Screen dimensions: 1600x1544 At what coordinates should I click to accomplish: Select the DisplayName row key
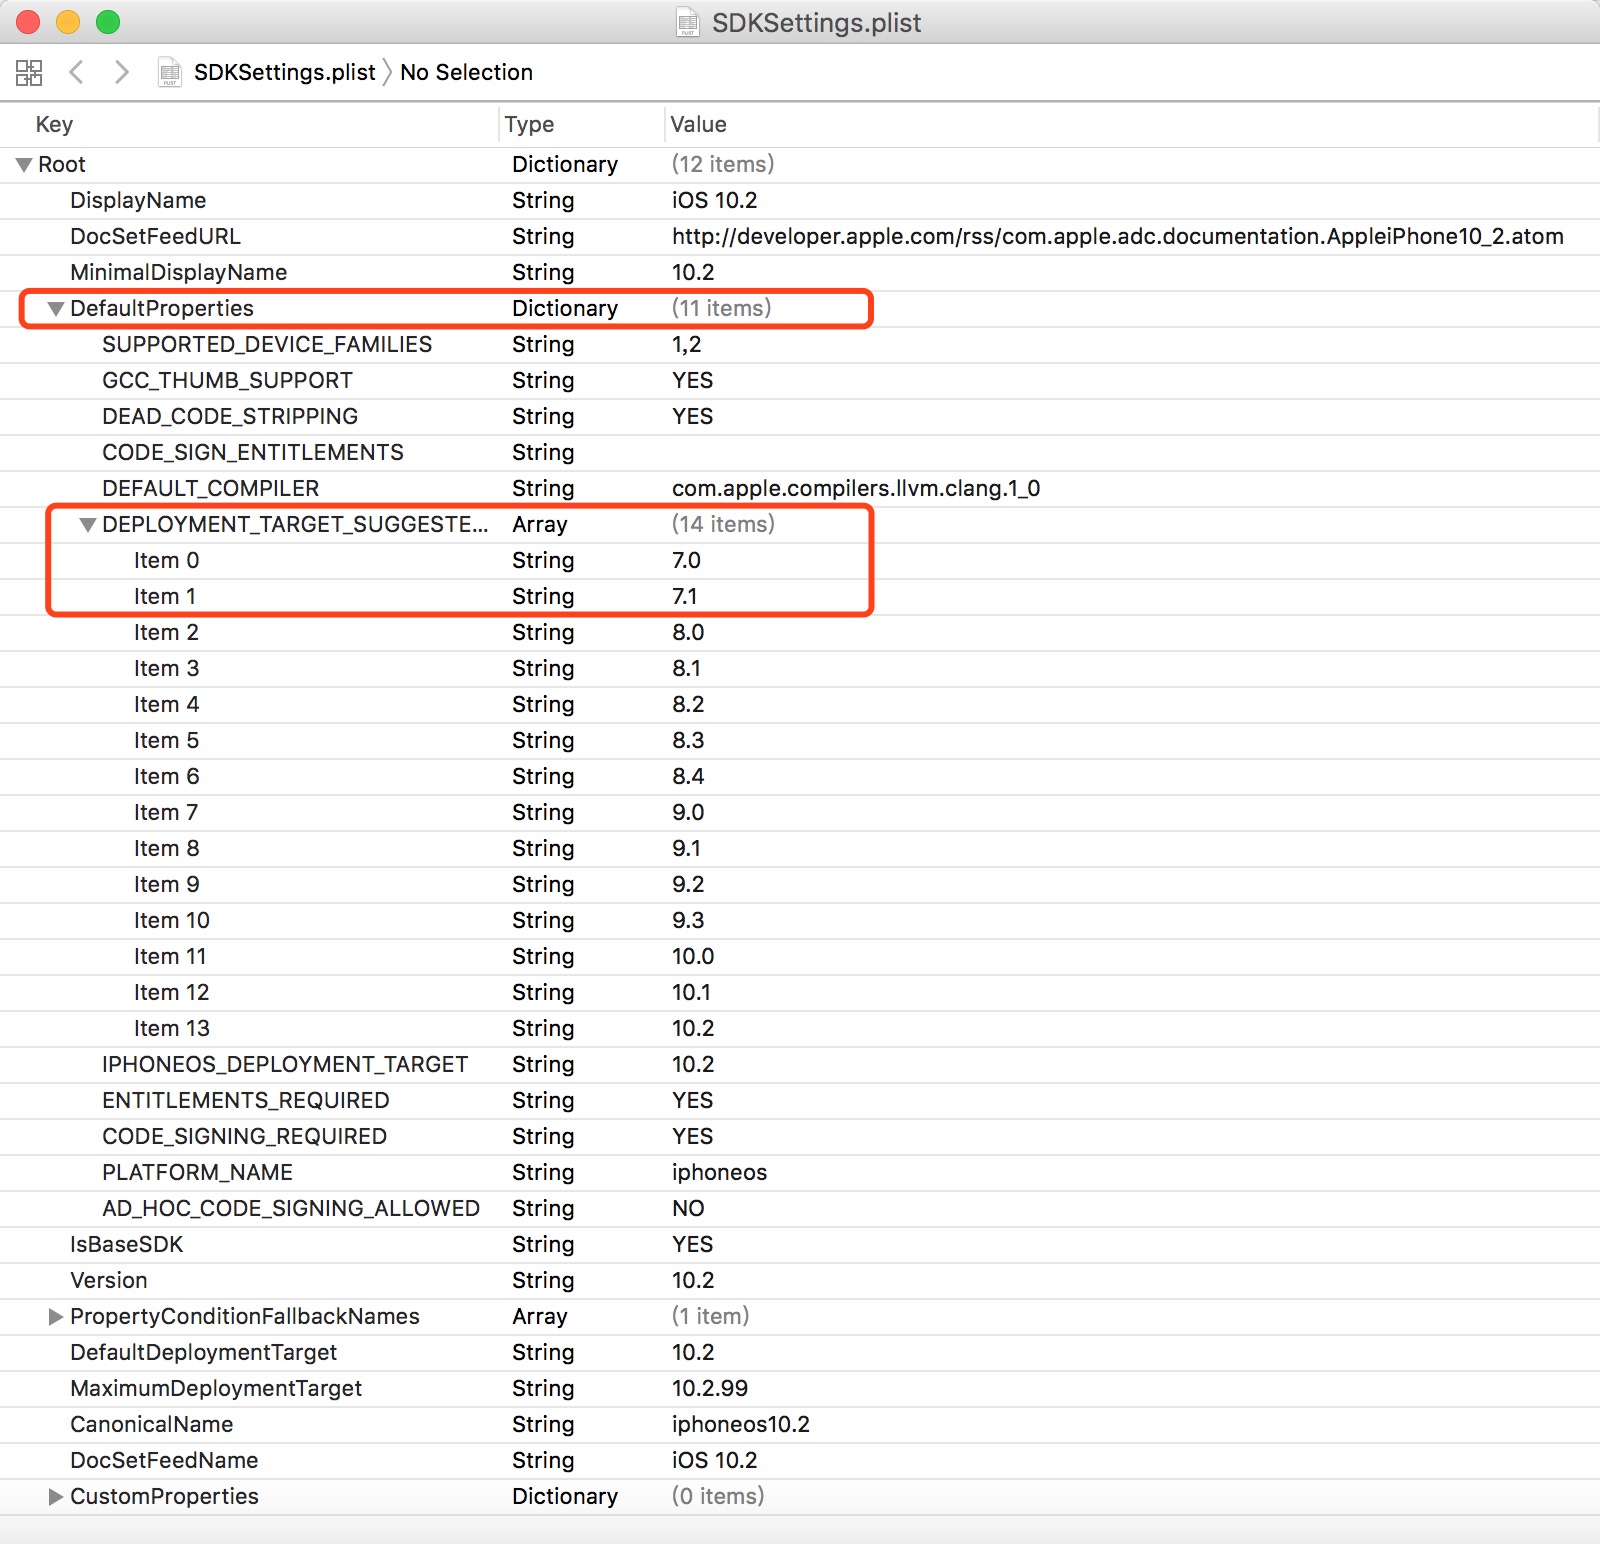coord(138,200)
